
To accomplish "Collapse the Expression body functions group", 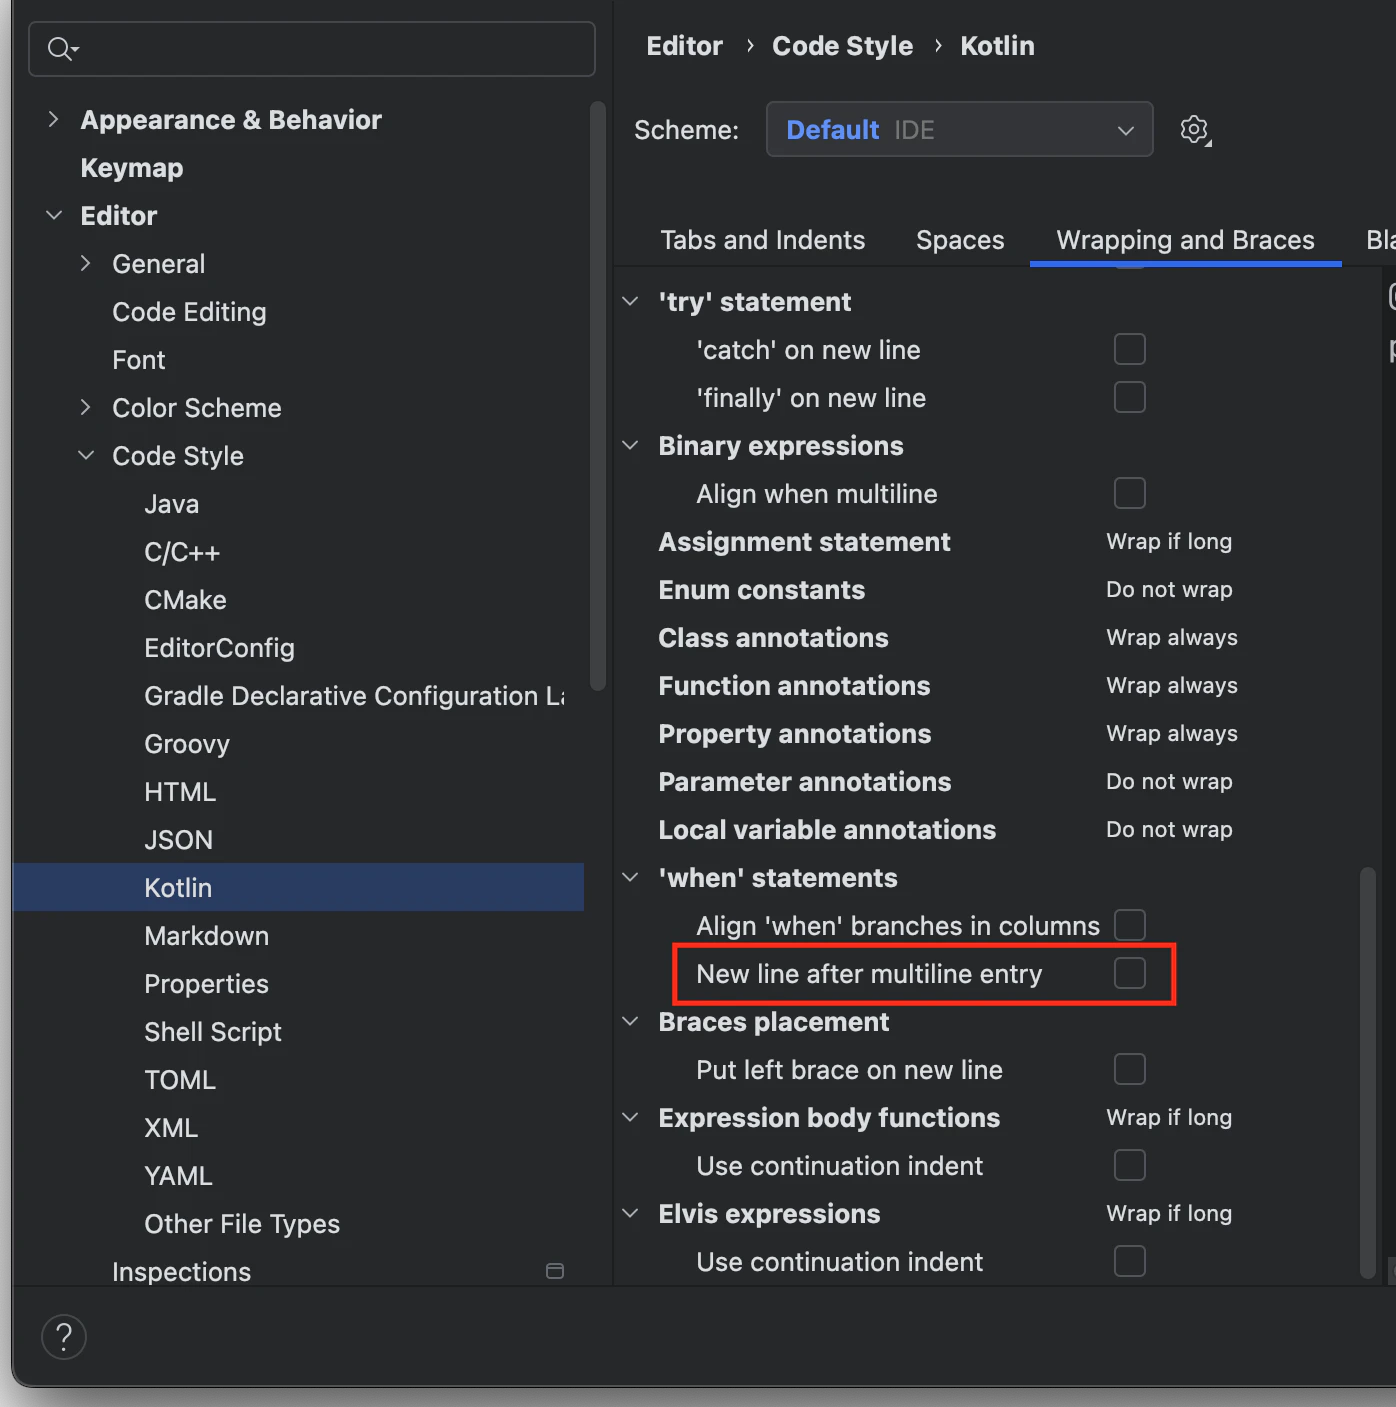I will (630, 1118).
